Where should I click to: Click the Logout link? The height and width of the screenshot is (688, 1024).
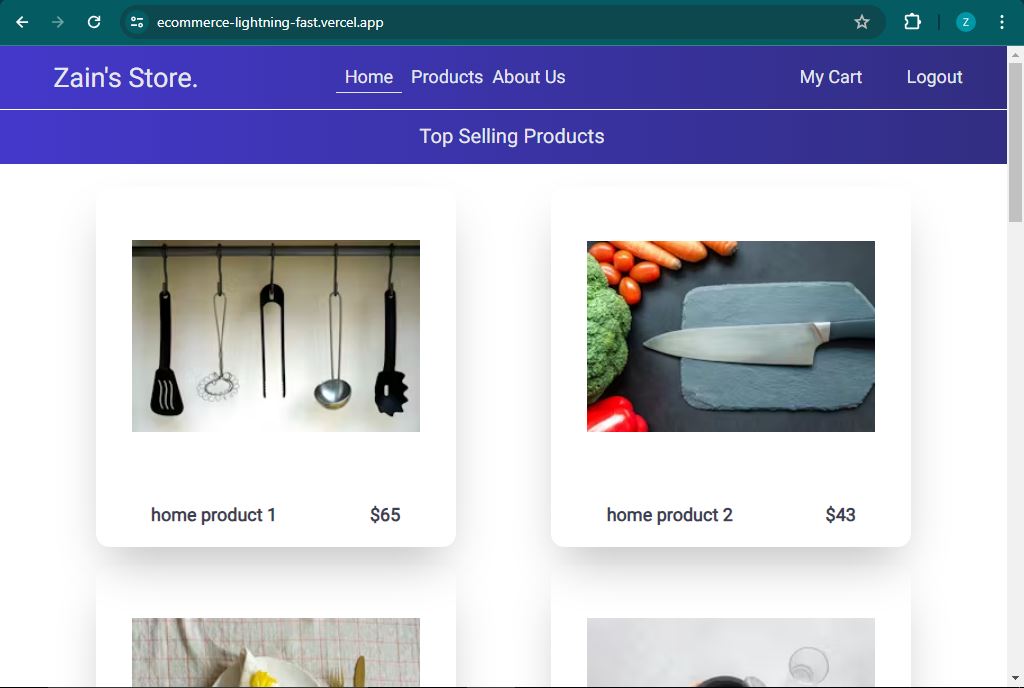click(x=934, y=77)
